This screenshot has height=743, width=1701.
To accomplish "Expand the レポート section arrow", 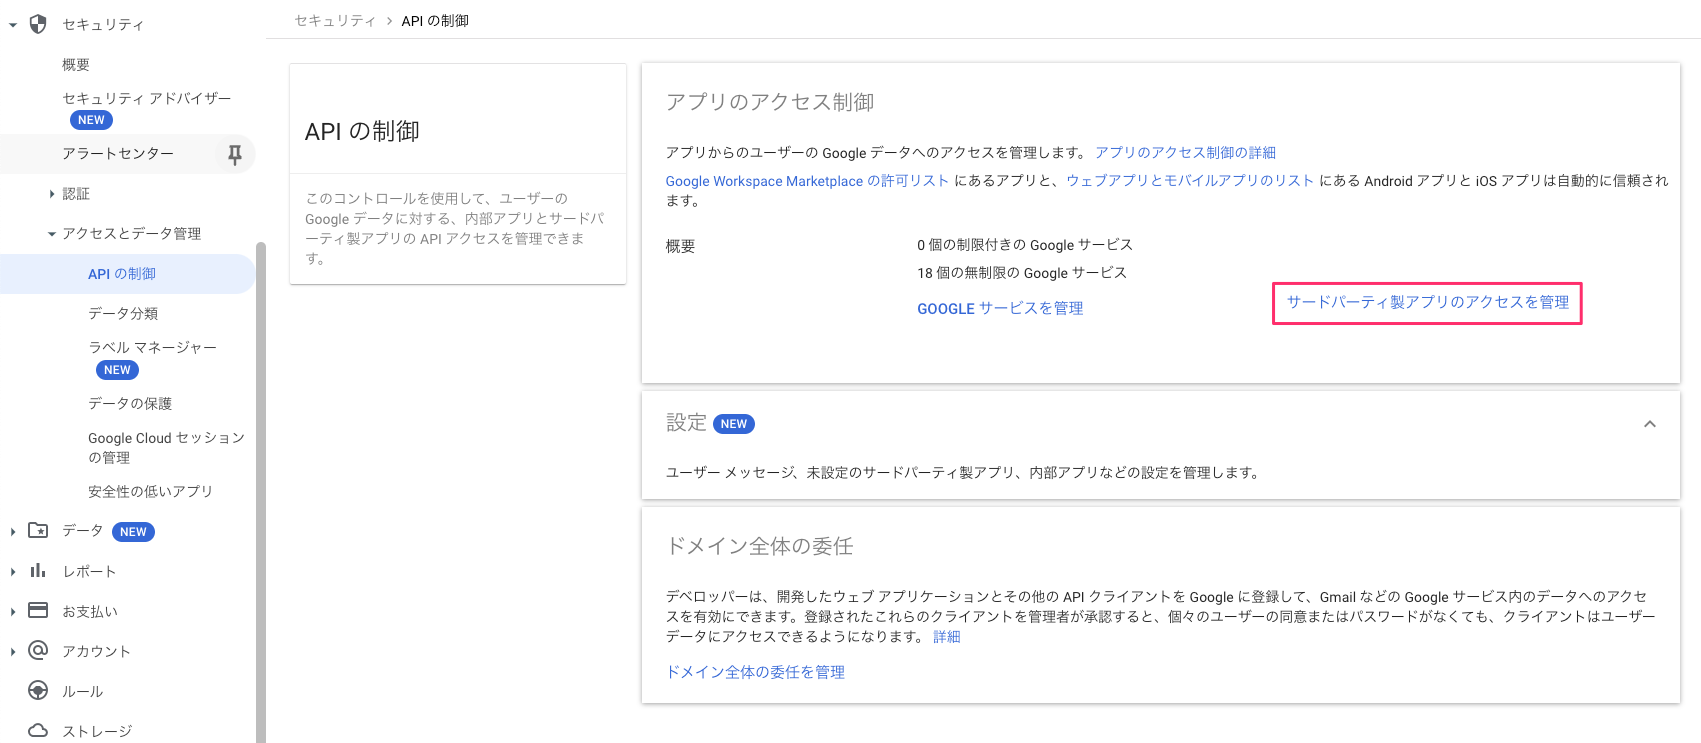I will tap(13, 572).
